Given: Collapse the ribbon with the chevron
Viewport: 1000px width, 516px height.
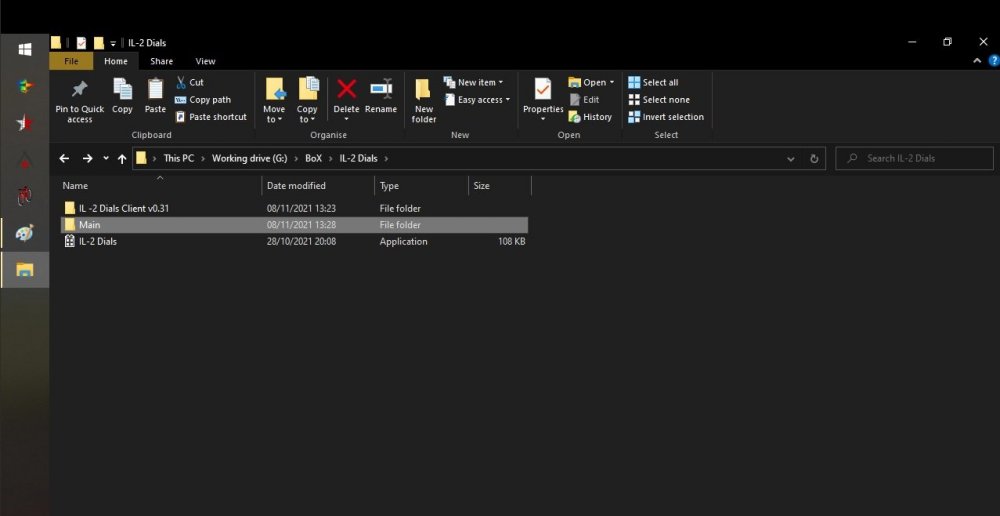Looking at the screenshot, I should [x=977, y=61].
